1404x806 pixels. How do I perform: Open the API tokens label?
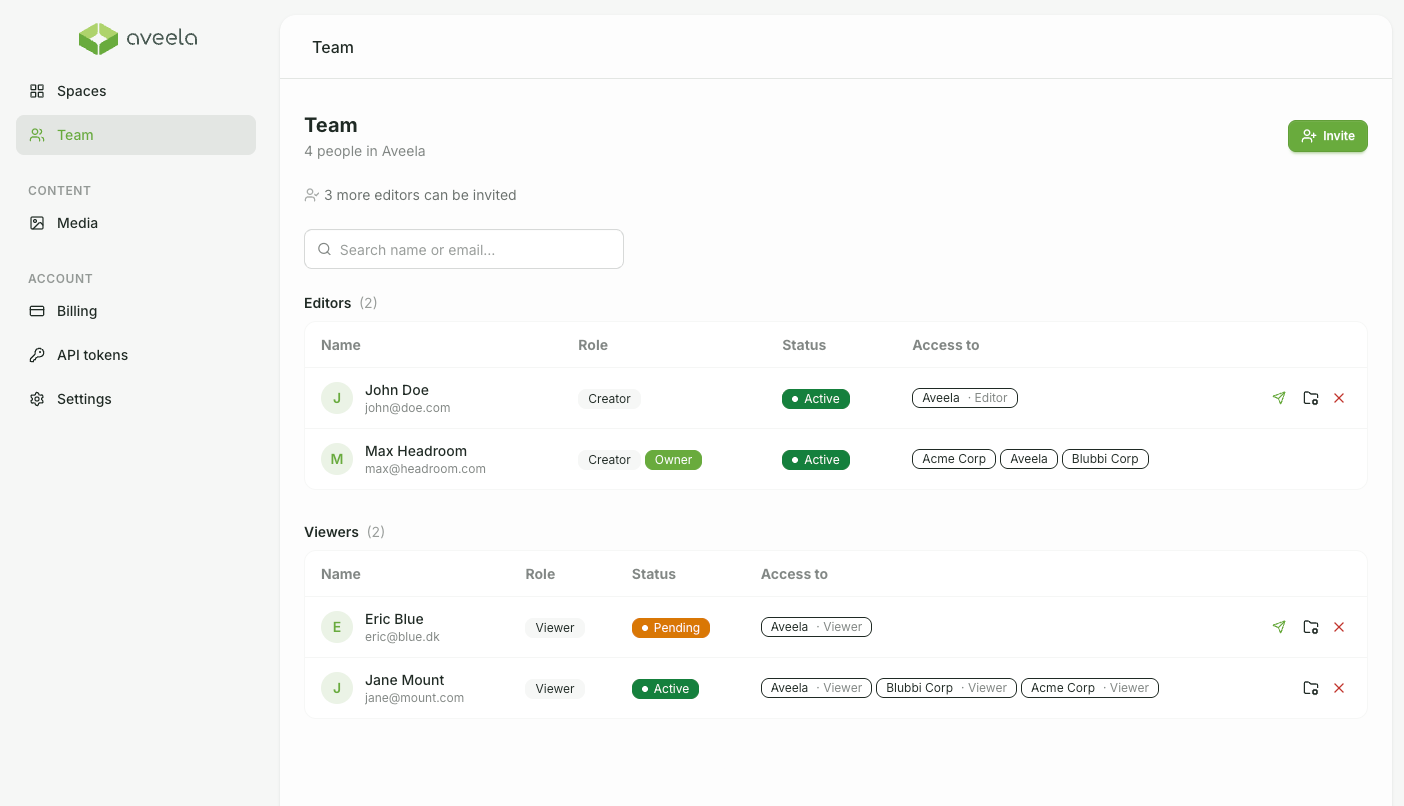(92, 355)
